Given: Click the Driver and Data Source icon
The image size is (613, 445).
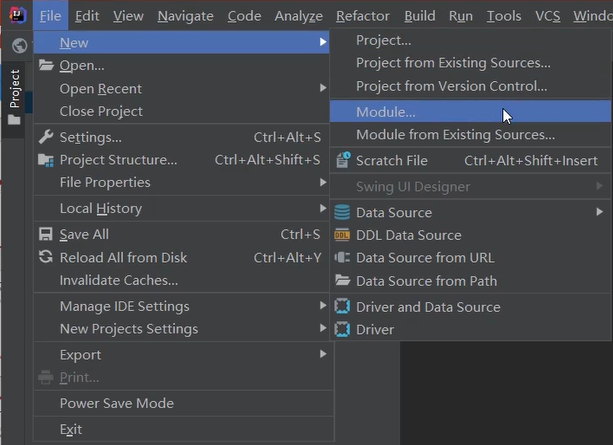Looking at the screenshot, I should point(342,307).
